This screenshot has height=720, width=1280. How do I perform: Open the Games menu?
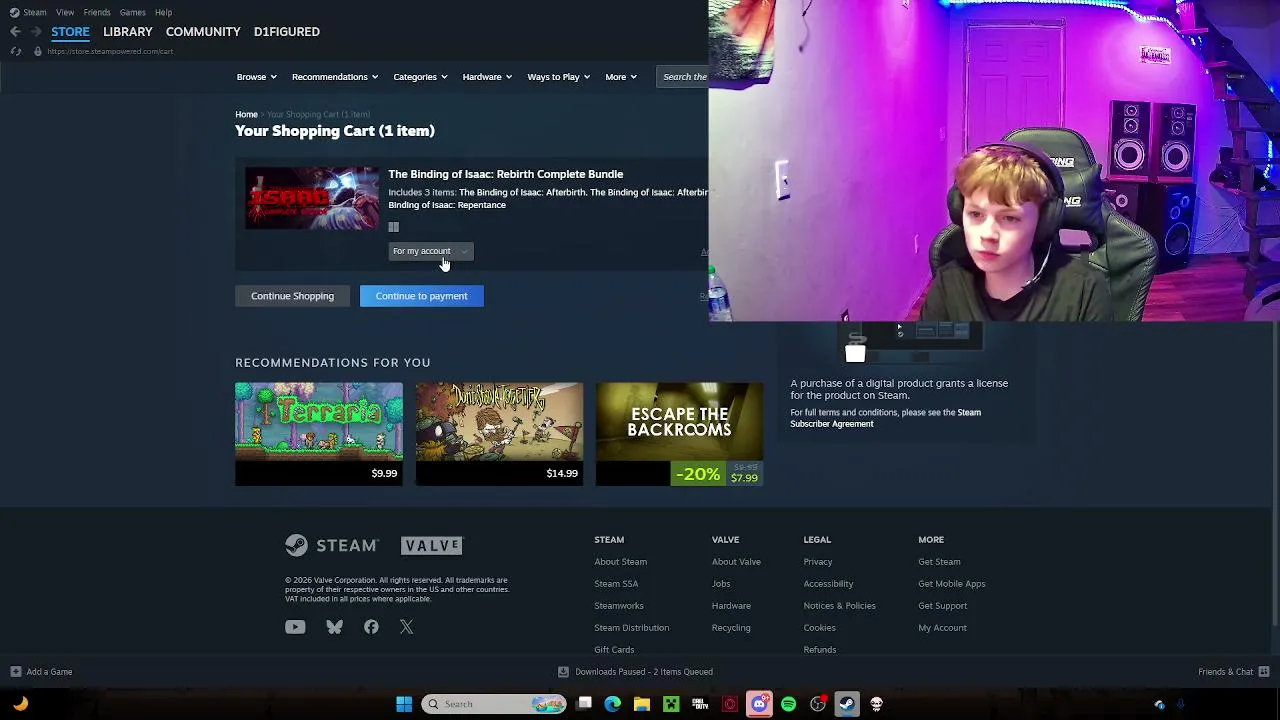click(x=133, y=12)
